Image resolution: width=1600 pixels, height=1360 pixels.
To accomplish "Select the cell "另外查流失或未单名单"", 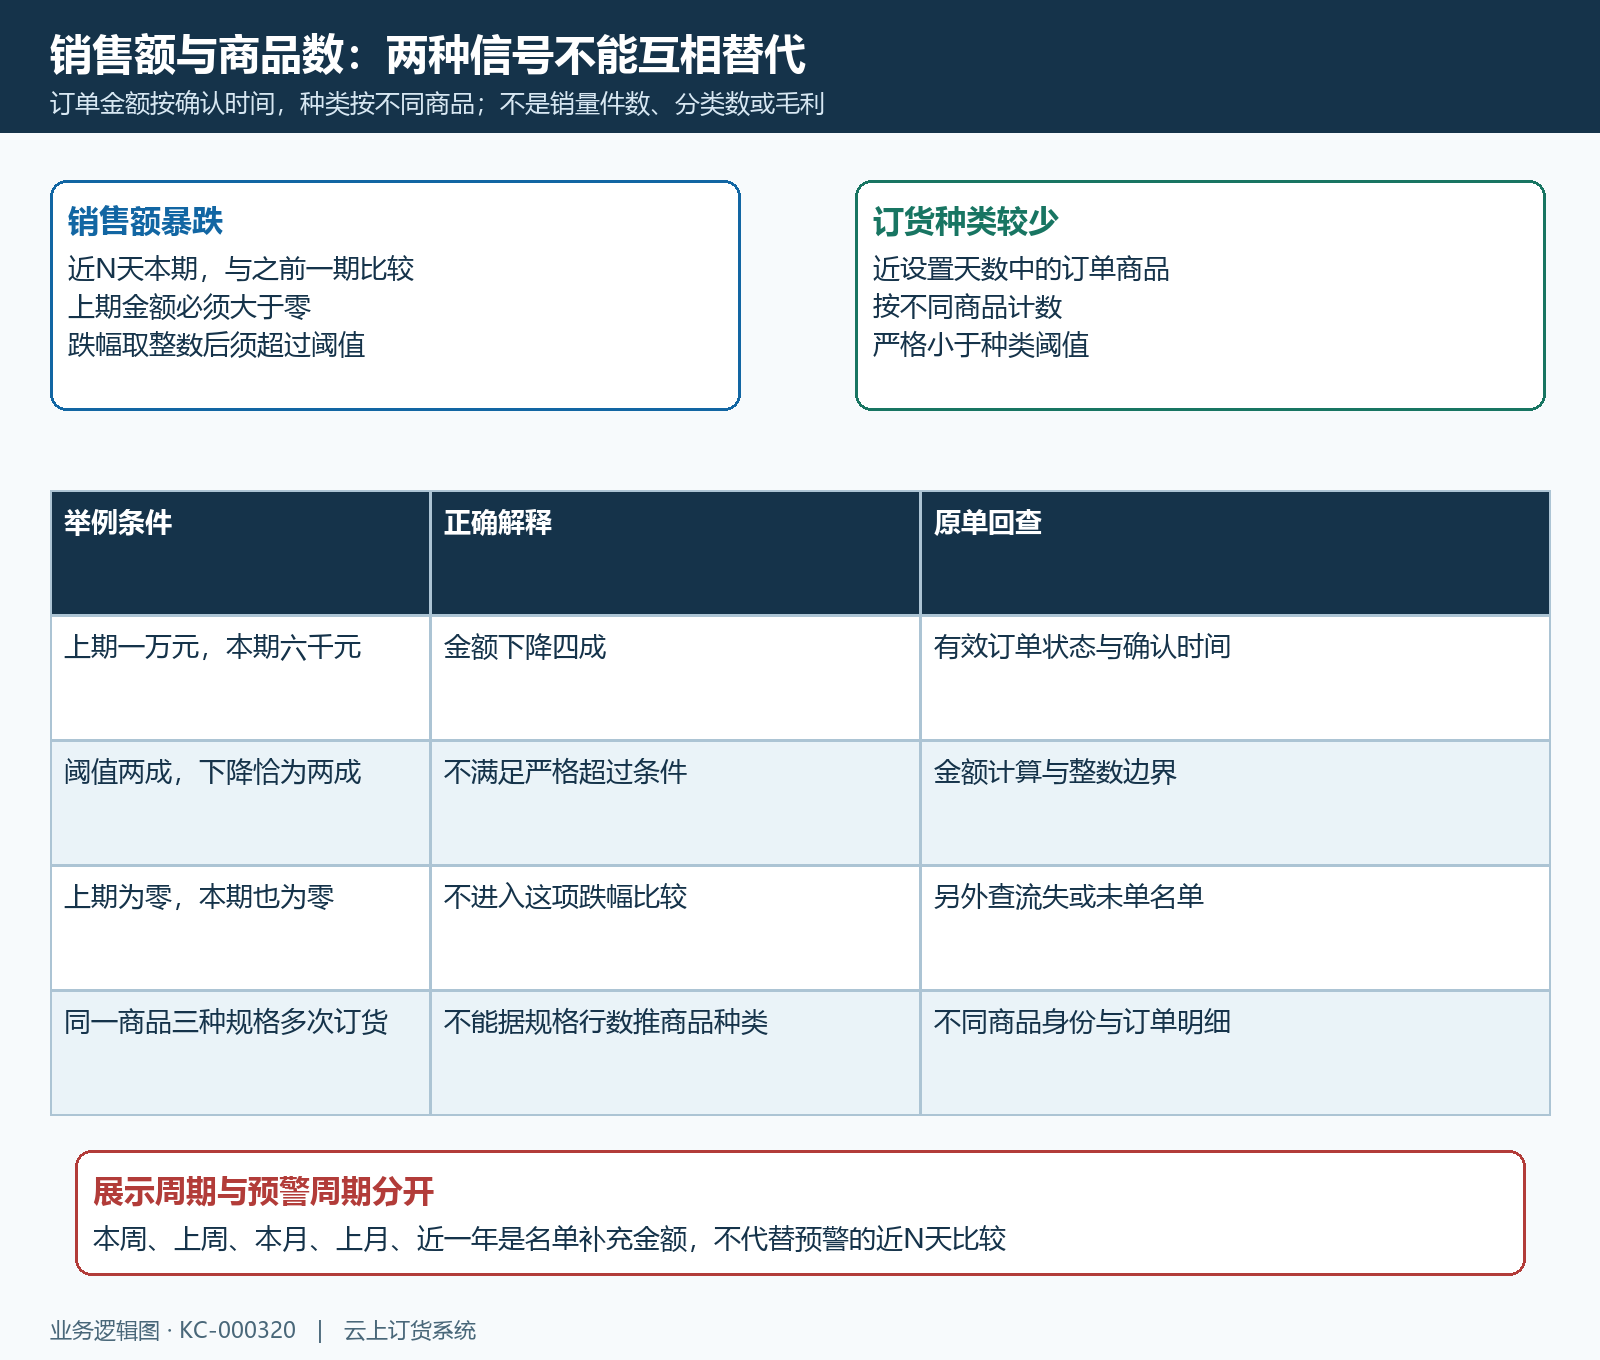I will click(x=1235, y=928).
